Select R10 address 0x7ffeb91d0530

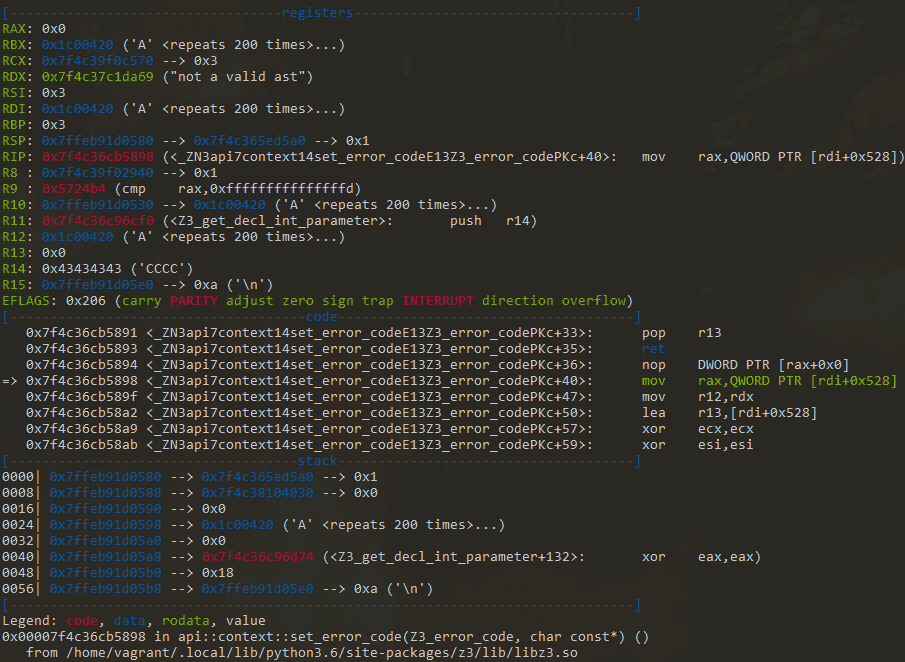[x=98, y=205]
